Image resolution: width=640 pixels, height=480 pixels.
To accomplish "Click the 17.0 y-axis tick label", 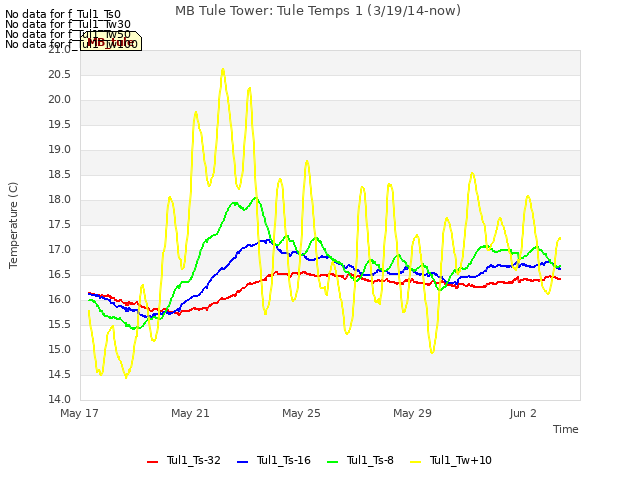I will pos(60,250).
